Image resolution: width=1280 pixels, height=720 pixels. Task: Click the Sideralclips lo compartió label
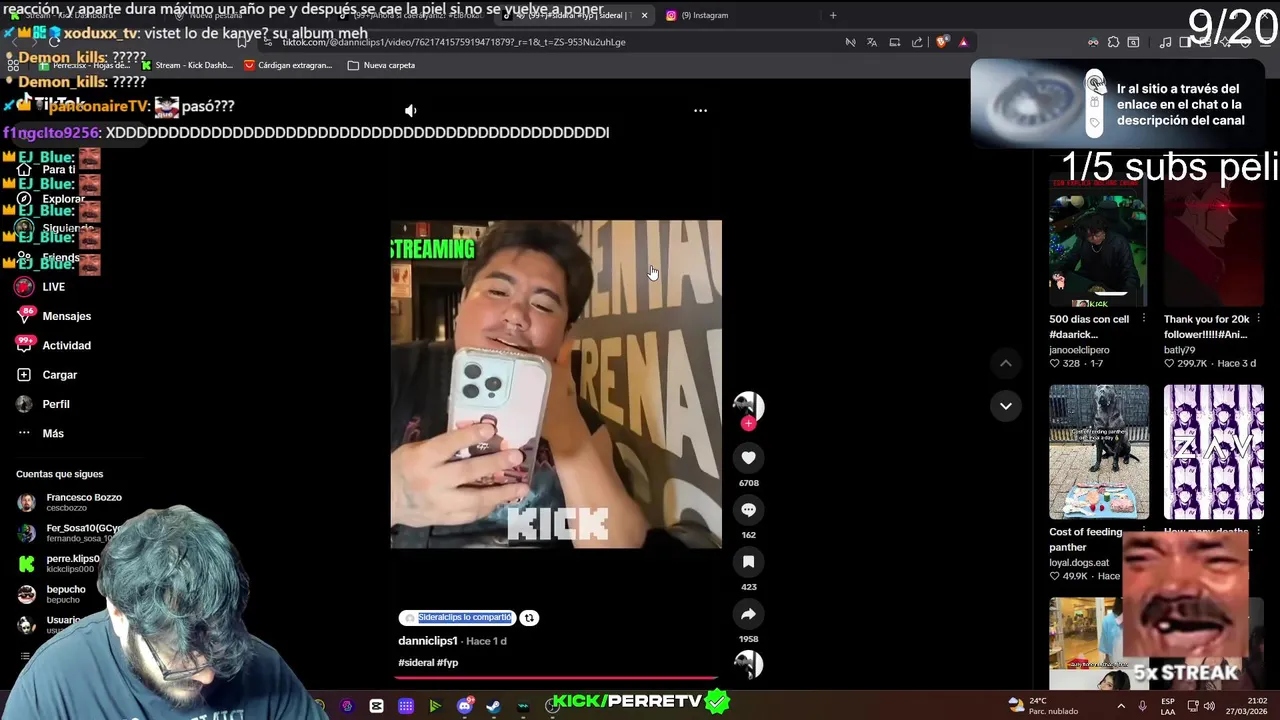(458, 618)
